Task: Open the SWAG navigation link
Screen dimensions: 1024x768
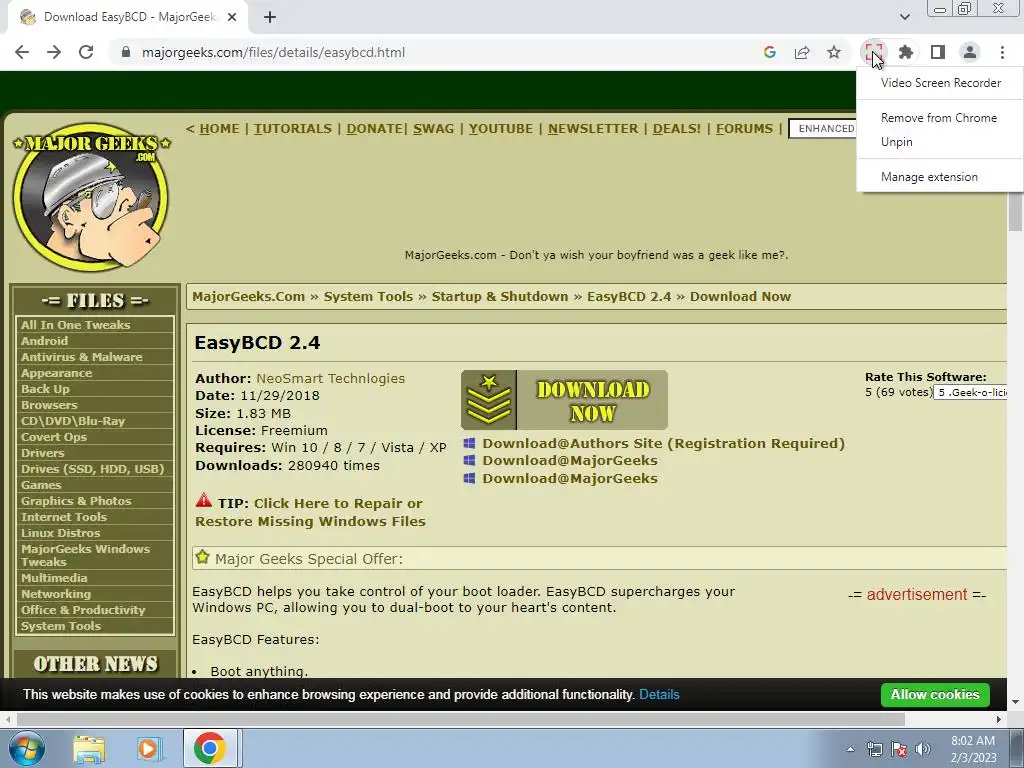Action: coord(433,129)
